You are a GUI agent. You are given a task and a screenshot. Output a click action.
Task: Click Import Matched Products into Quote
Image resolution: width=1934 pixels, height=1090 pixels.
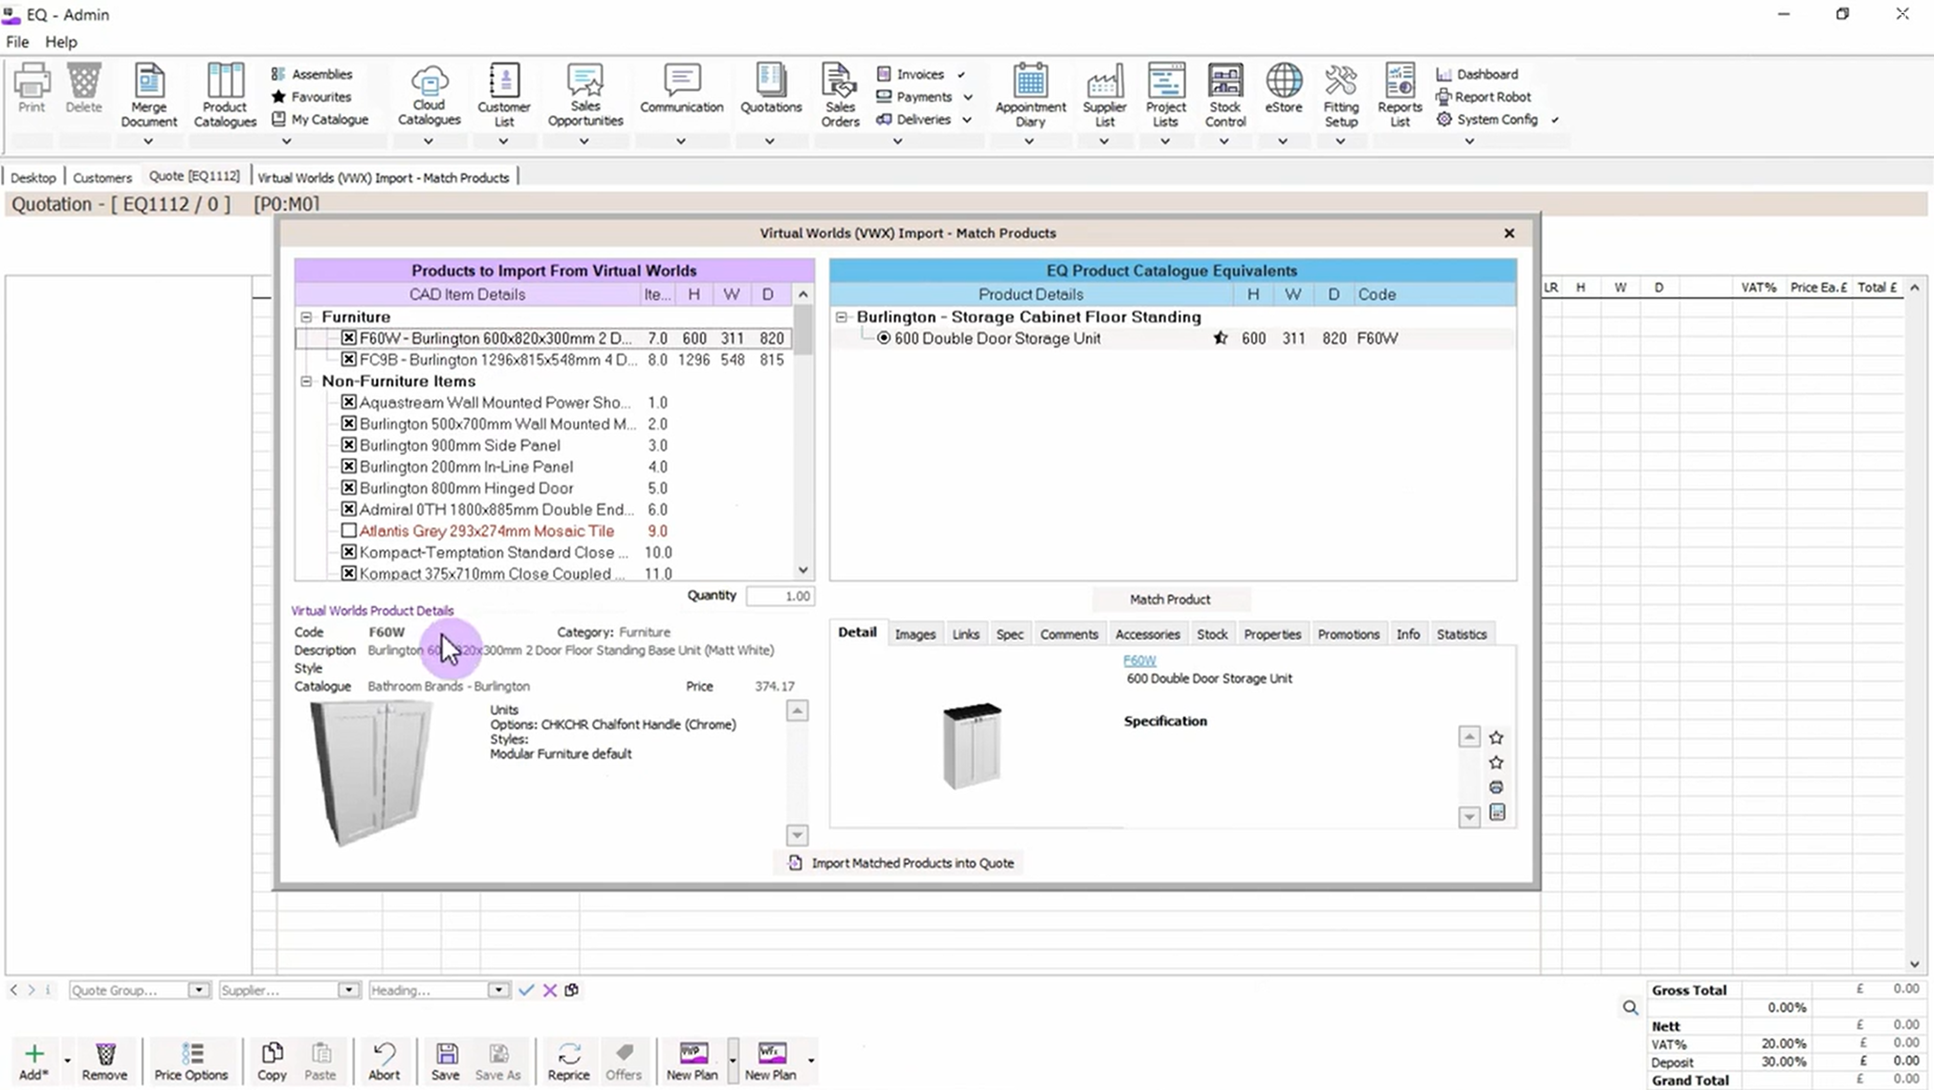click(x=914, y=862)
